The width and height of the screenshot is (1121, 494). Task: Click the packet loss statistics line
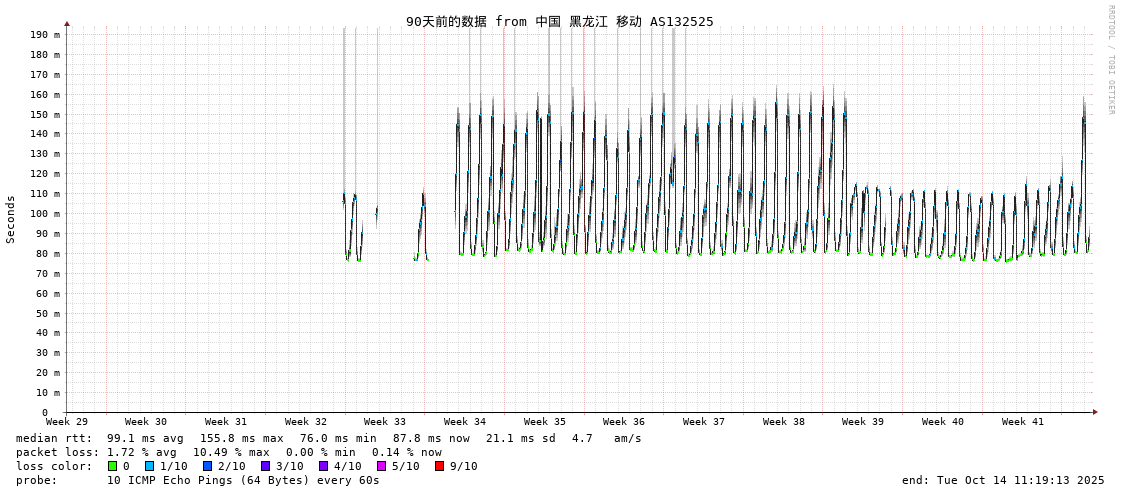228,452
